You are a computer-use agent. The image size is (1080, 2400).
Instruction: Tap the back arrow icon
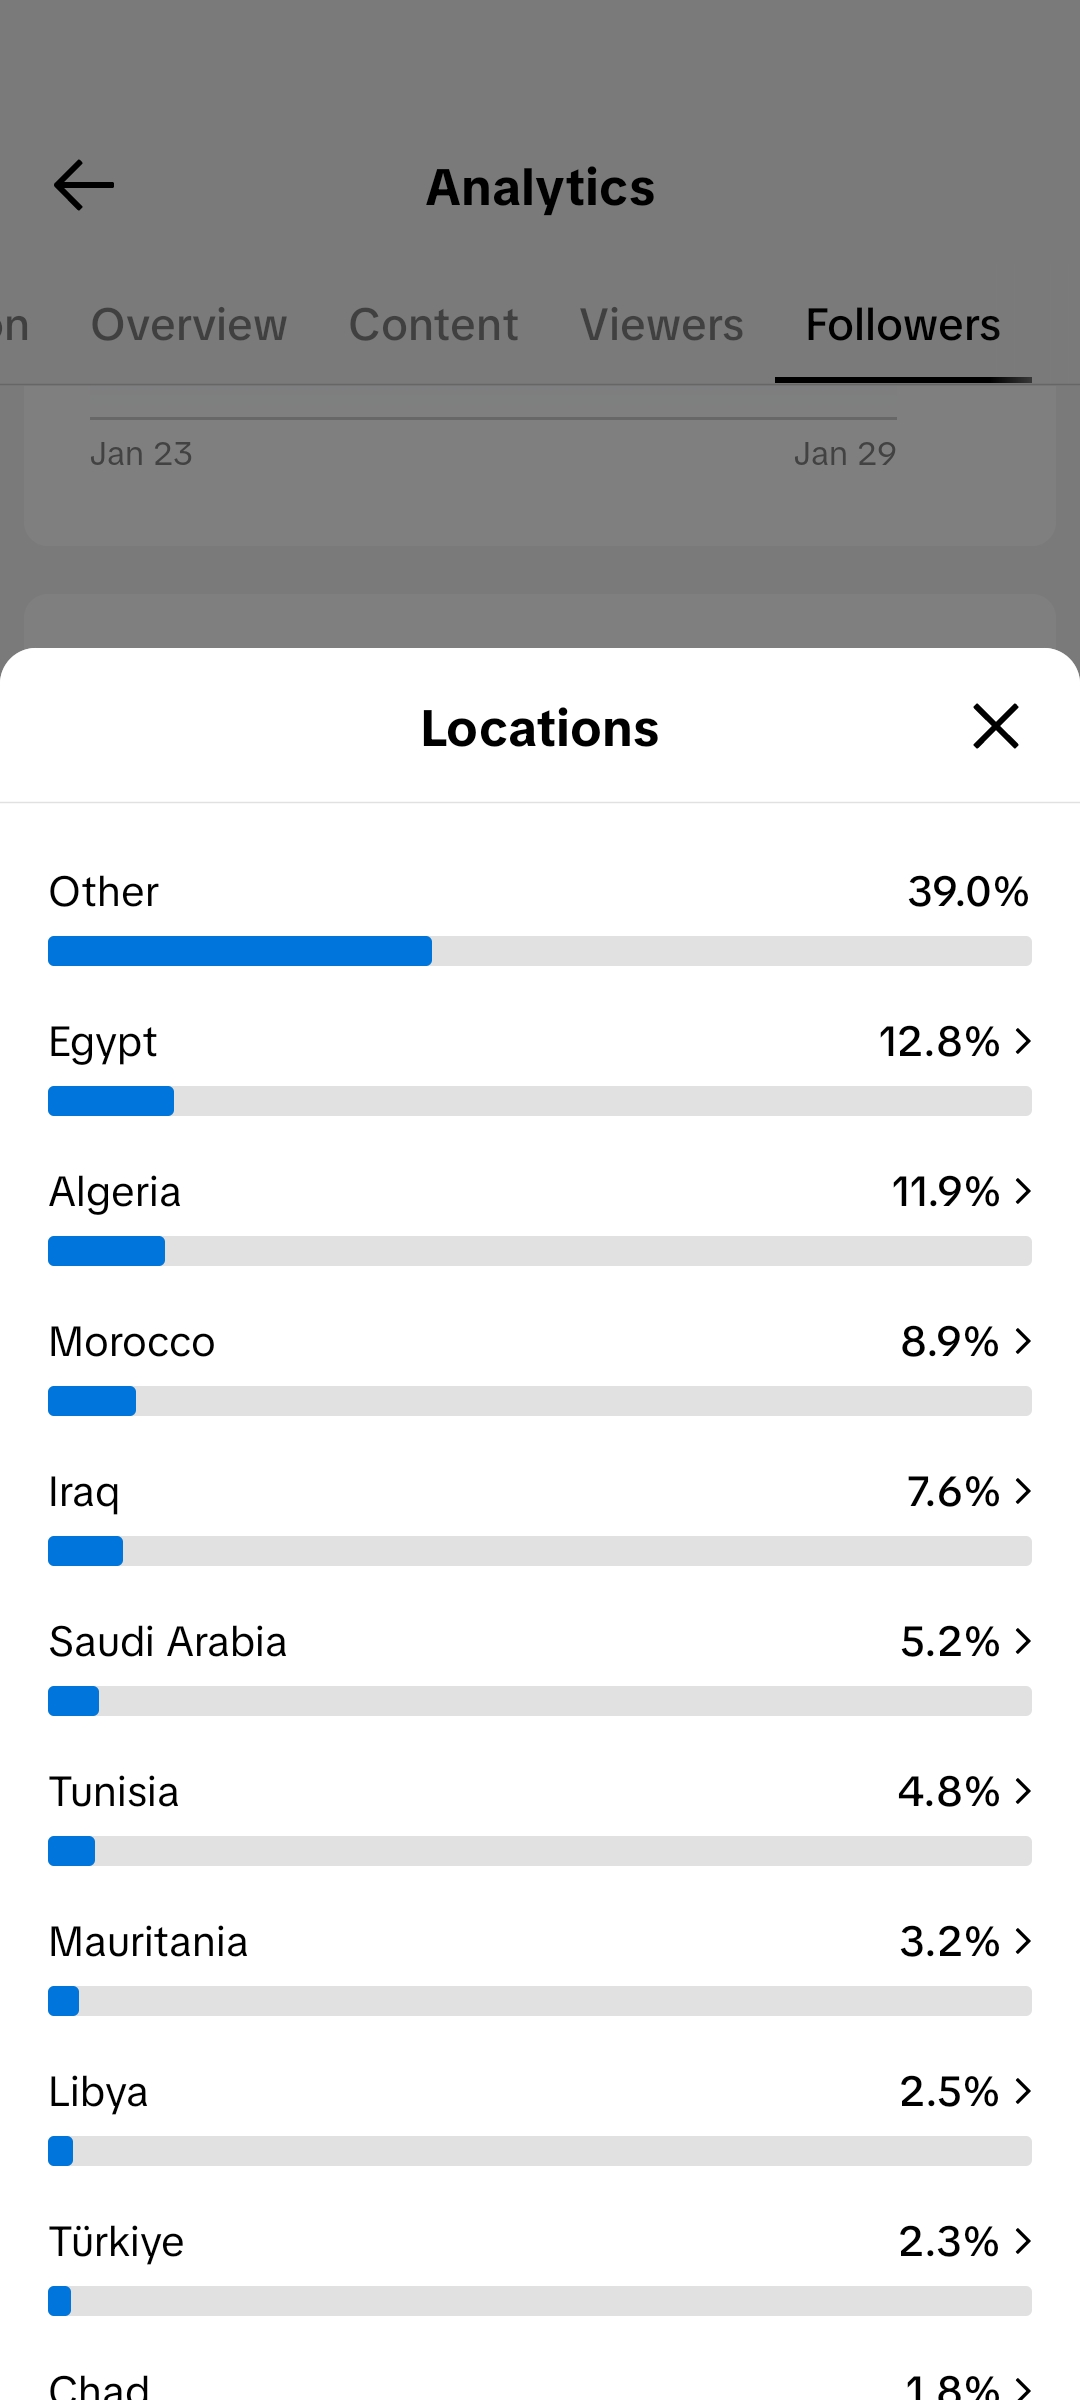coord(84,186)
